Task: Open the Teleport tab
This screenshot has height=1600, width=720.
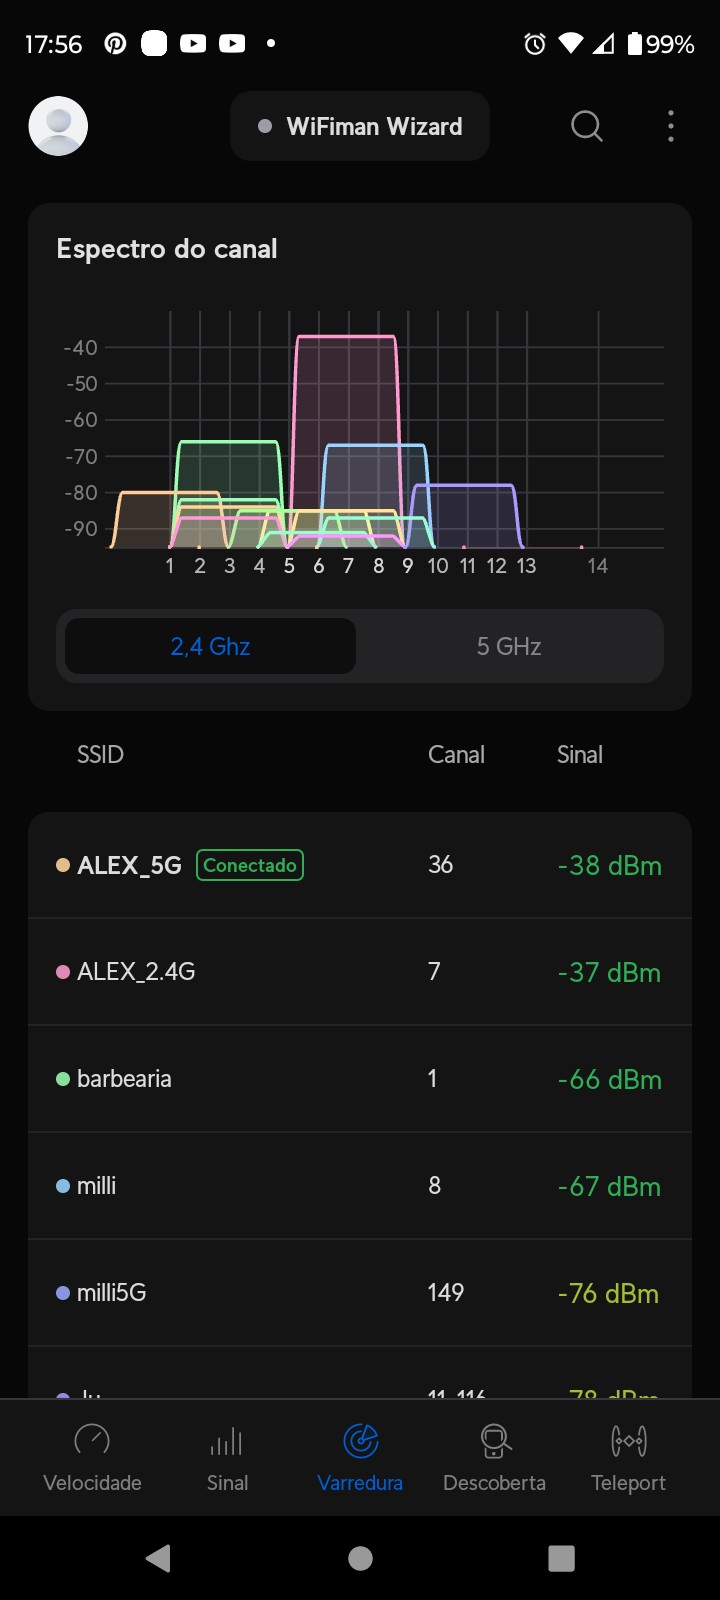Action: [628, 1457]
